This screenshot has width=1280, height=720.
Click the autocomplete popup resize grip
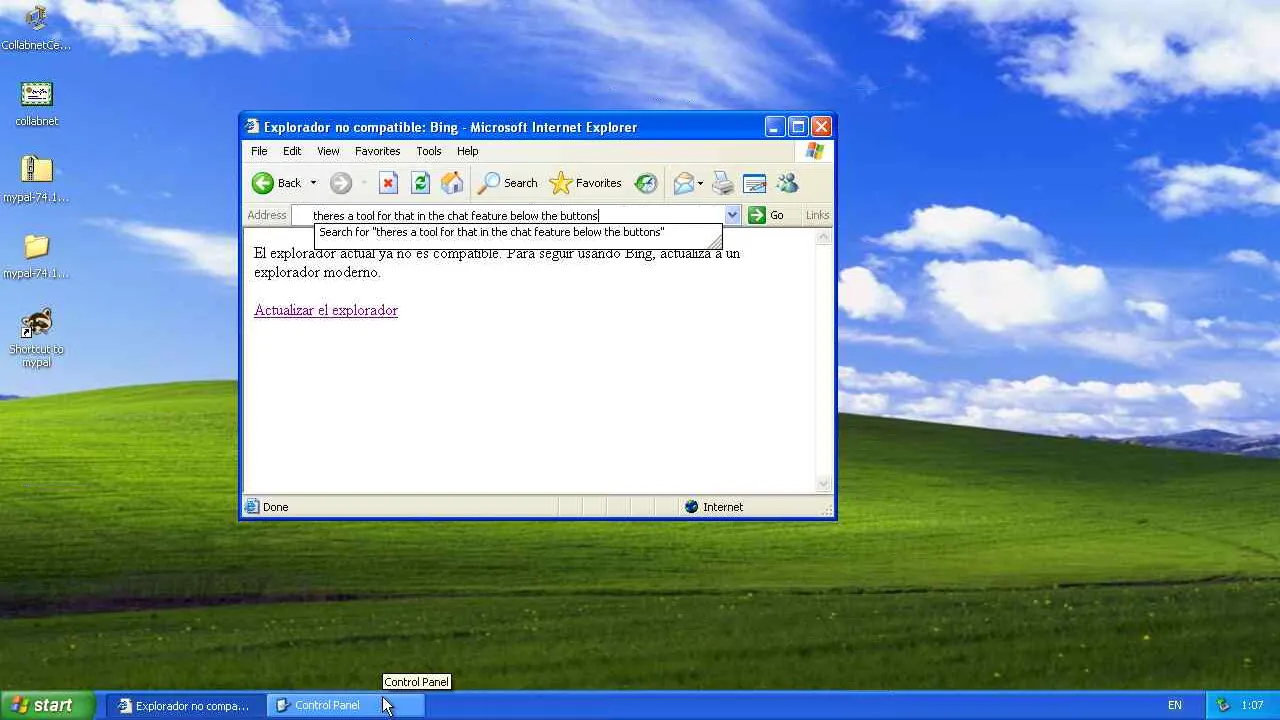pyautogui.click(x=715, y=241)
